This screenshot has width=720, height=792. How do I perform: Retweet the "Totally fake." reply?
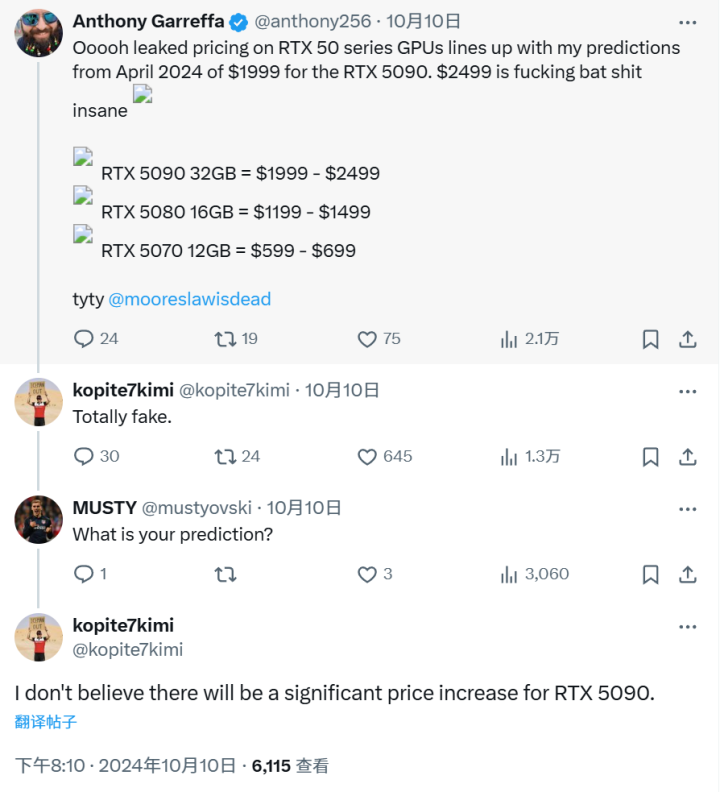(x=226, y=456)
